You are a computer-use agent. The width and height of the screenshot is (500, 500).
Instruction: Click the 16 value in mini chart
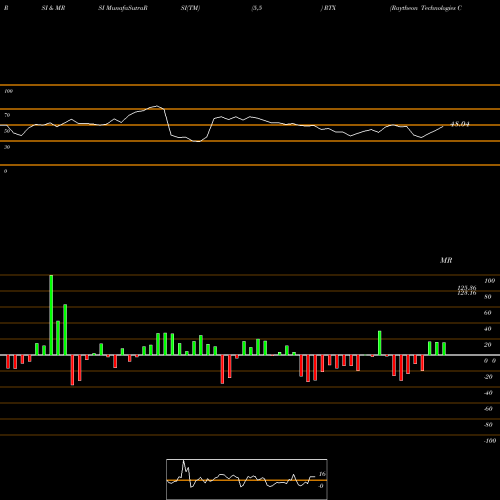point(322,474)
